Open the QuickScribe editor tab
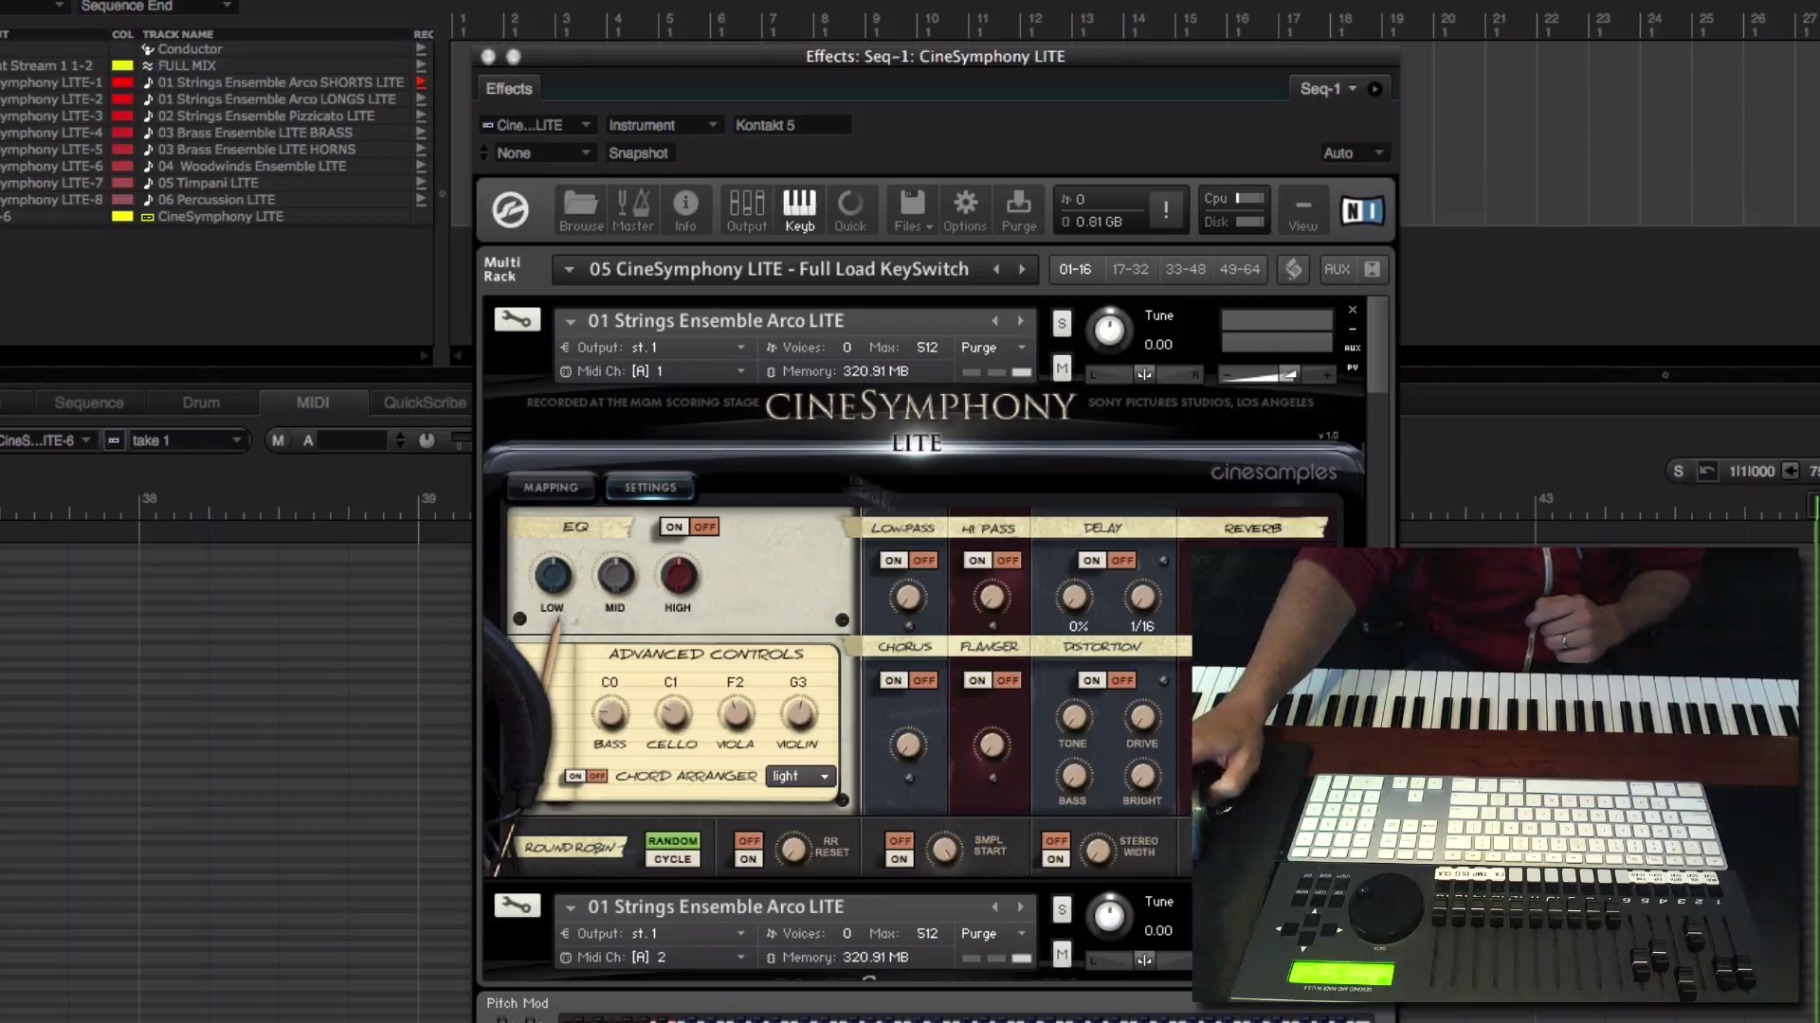The width and height of the screenshot is (1820, 1023). [424, 402]
